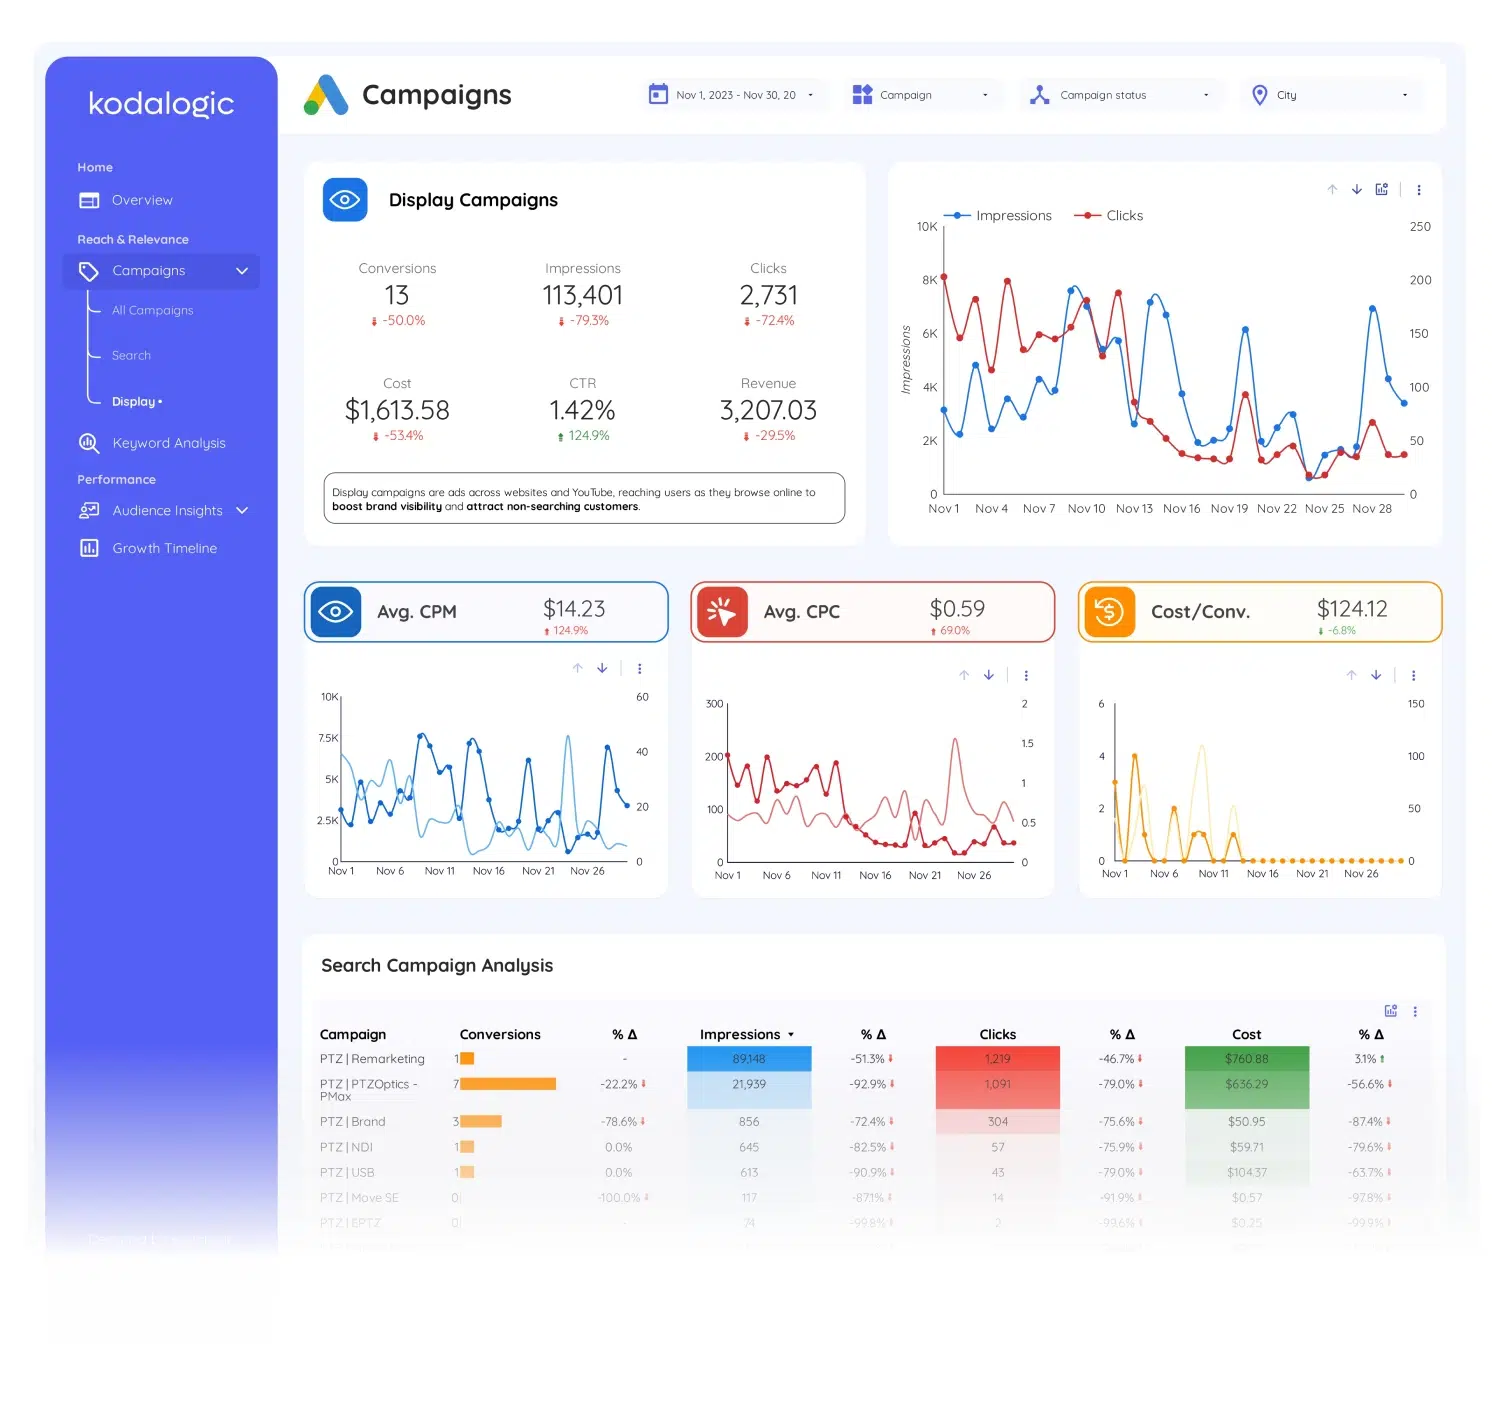Click the kodalogic logo
The height and width of the screenshot is (1401, 1500).
tap(161, 103)
